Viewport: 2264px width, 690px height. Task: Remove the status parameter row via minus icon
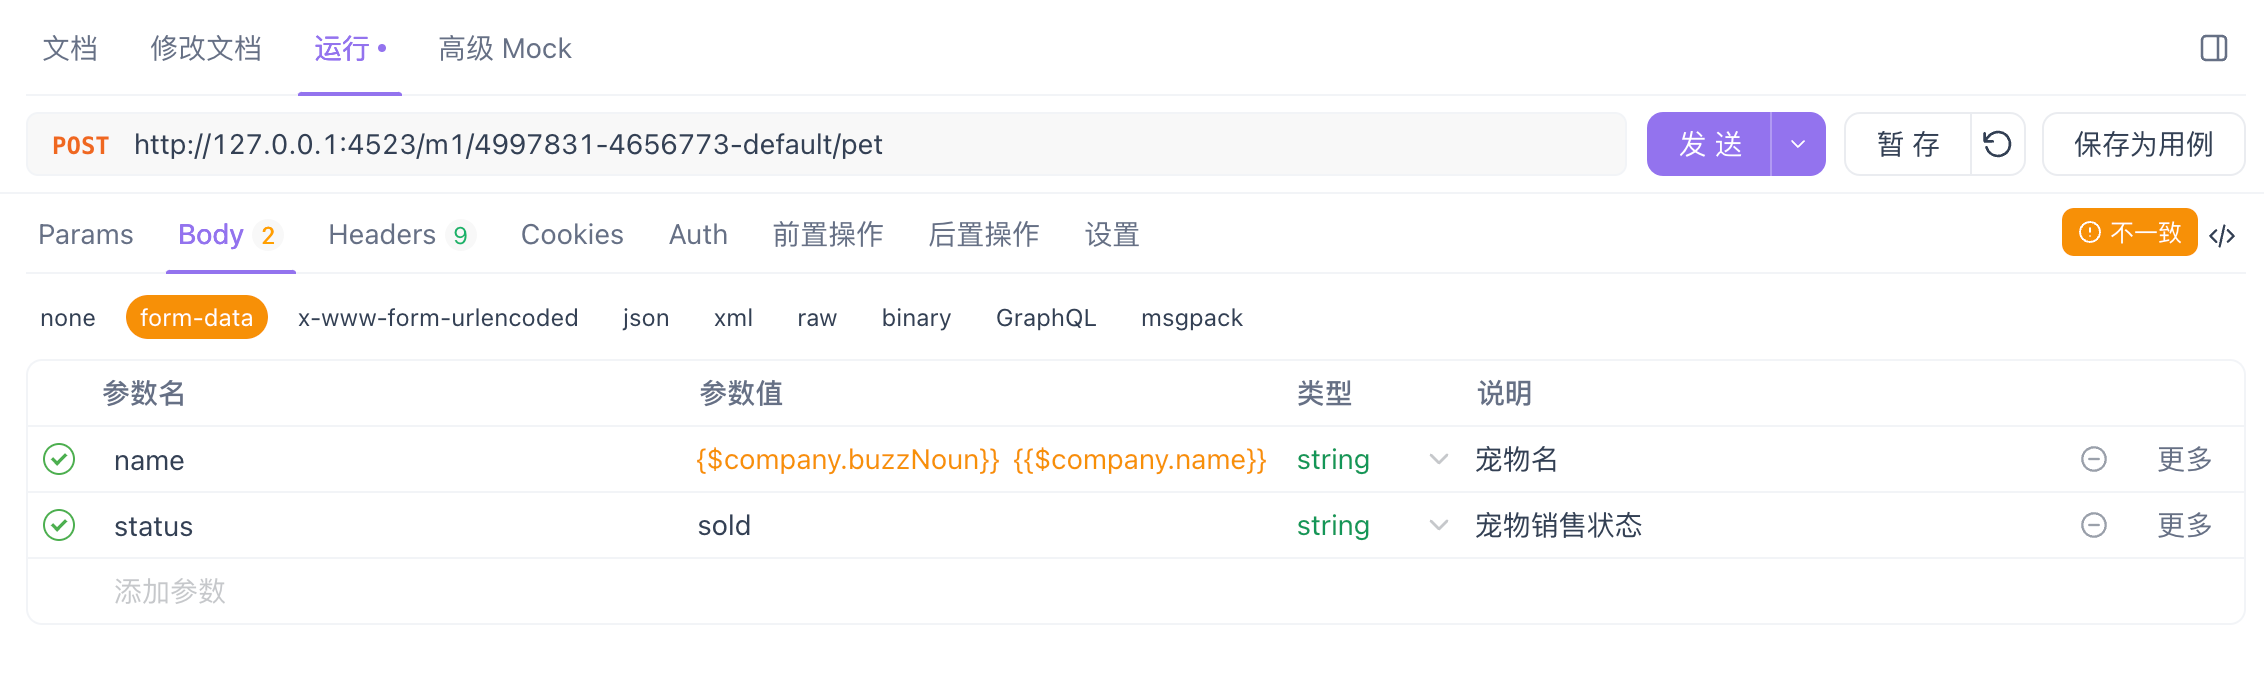[2093, 525]
